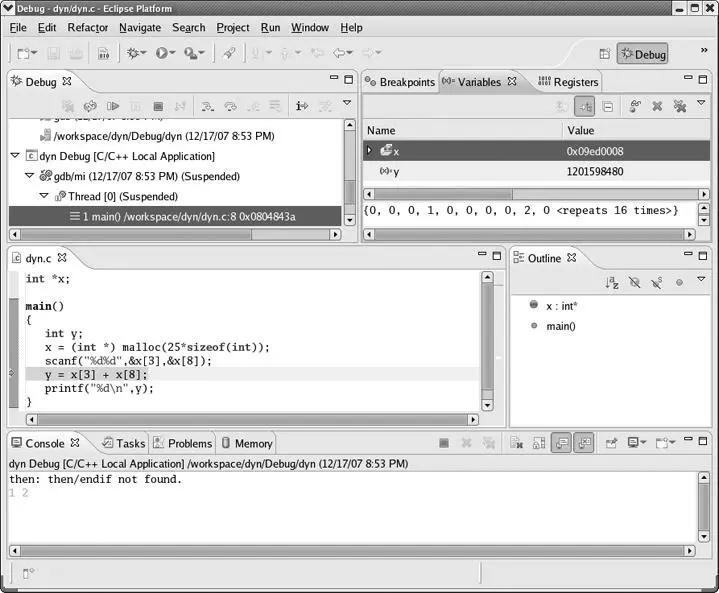Click the Step Over icon in Debug toolbar

click(230, 106)
